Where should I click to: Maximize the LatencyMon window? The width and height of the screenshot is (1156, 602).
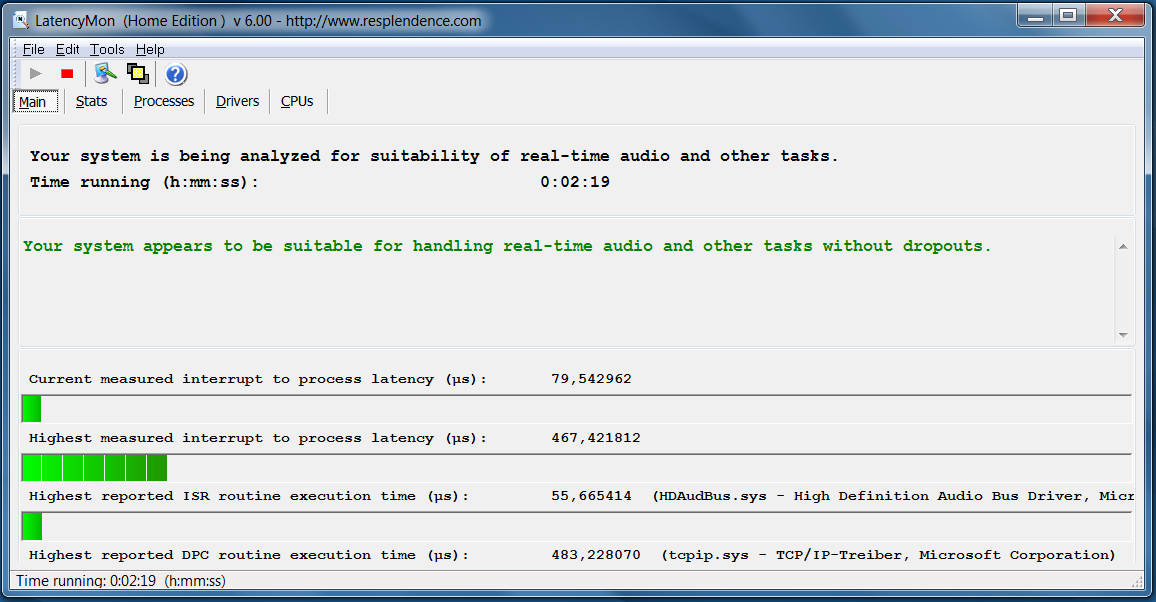point(1068,15)
